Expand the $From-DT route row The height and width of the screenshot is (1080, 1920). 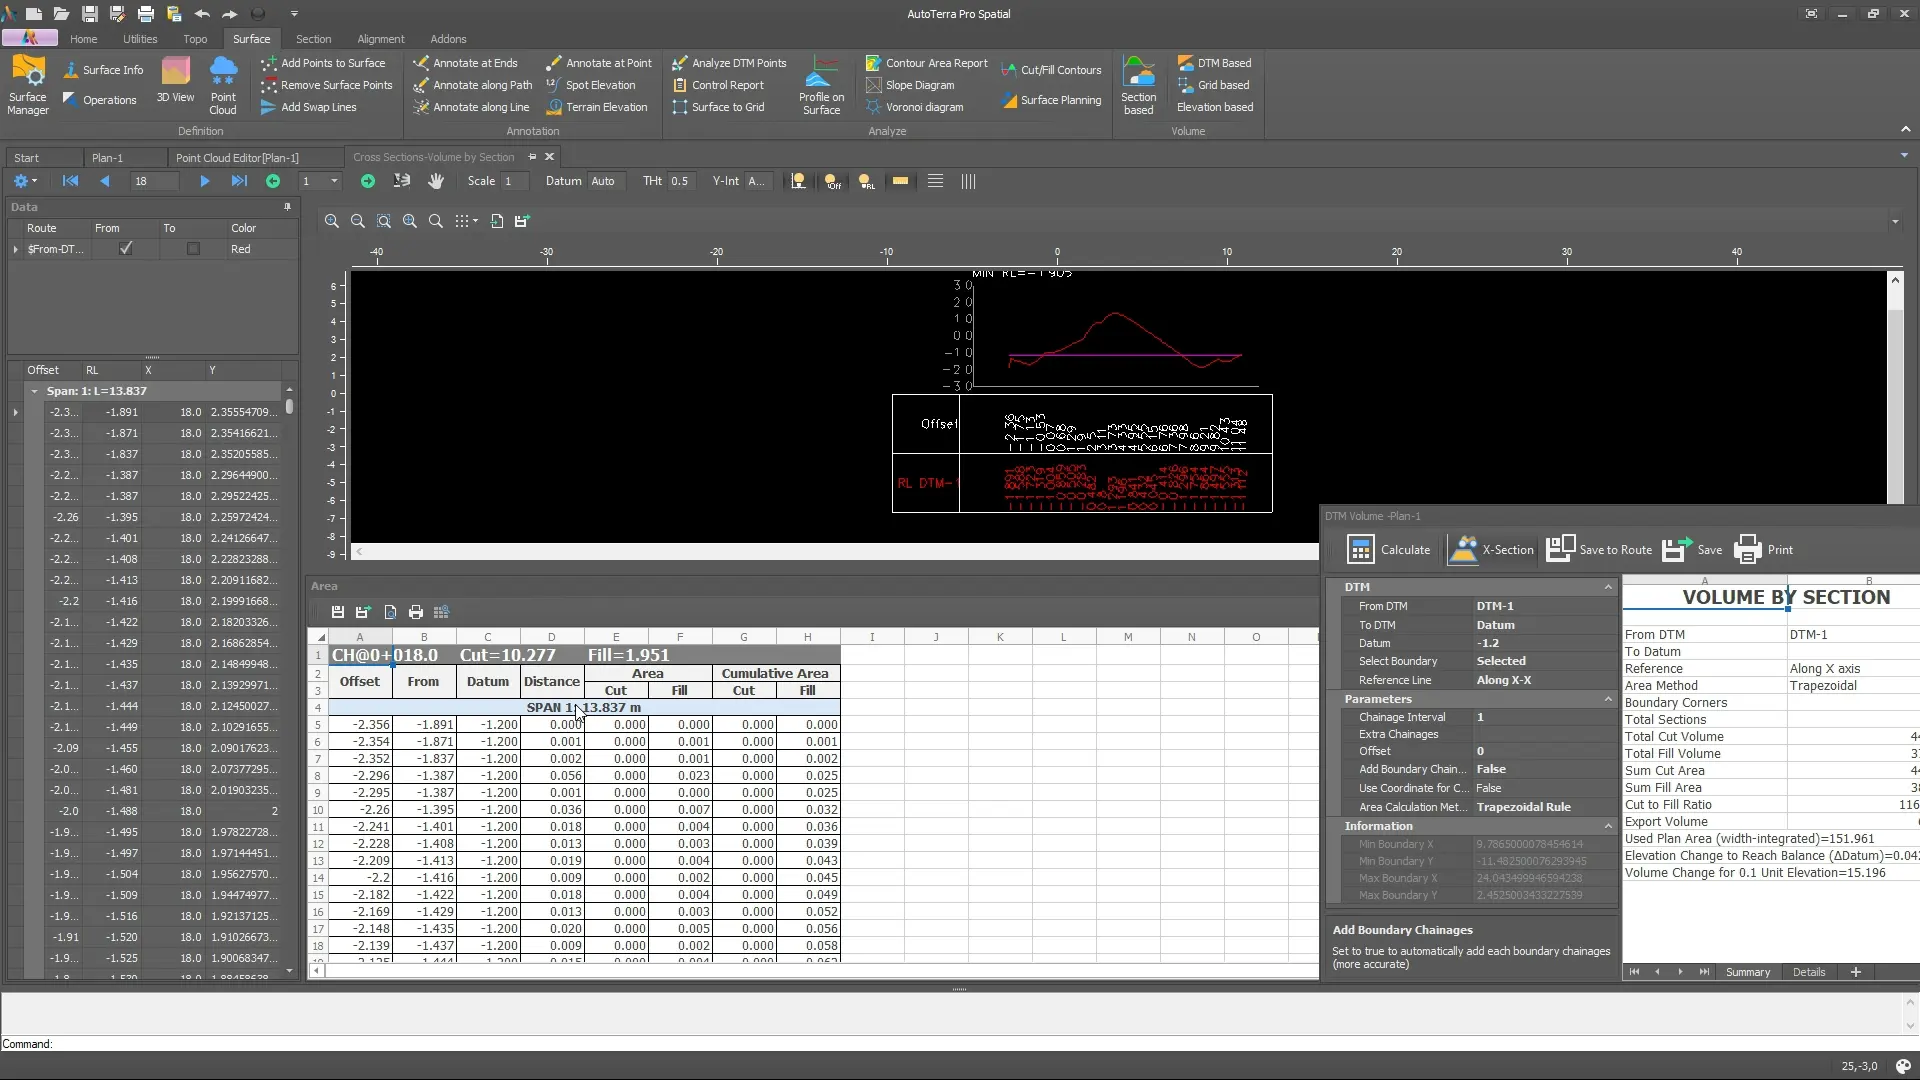[x=15, y=249]
